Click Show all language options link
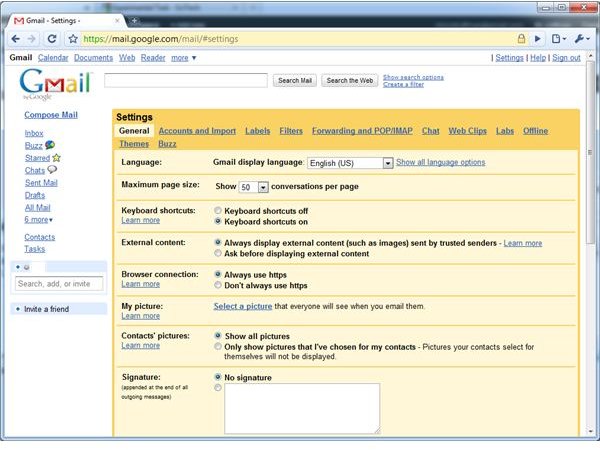This screenshot has width=600, height=450. tap(440, 162)
